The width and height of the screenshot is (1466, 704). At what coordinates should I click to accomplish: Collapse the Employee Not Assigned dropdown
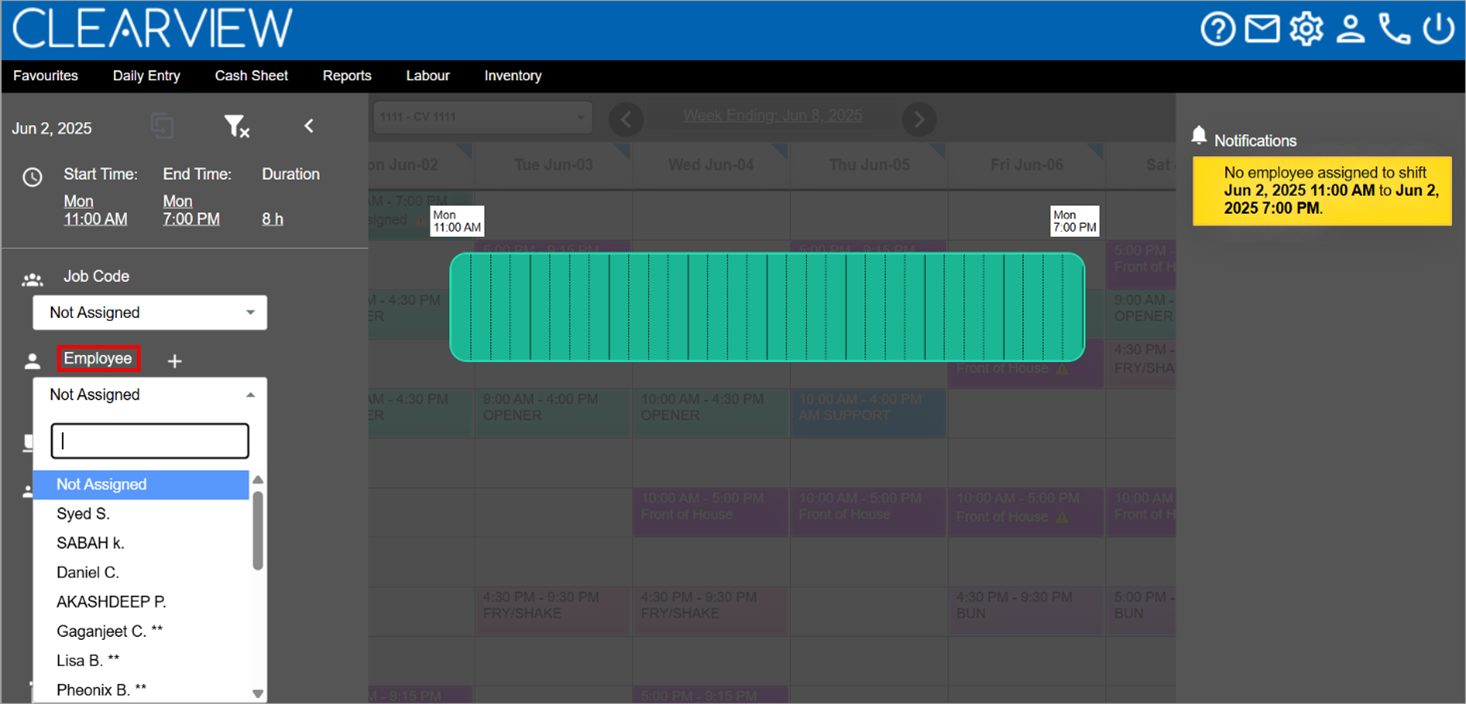click(x=150, y=395)
